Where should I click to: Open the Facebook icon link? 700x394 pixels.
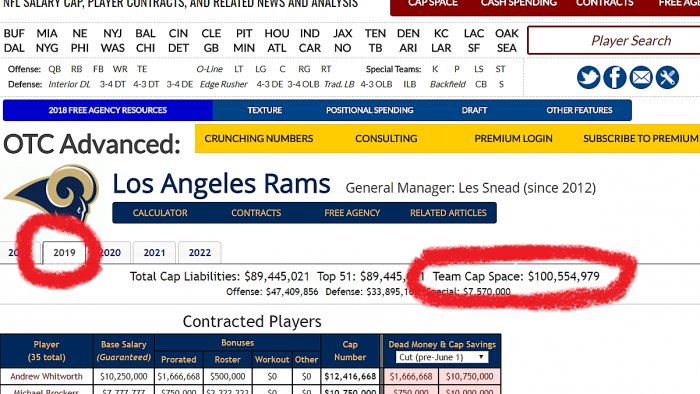615,77
